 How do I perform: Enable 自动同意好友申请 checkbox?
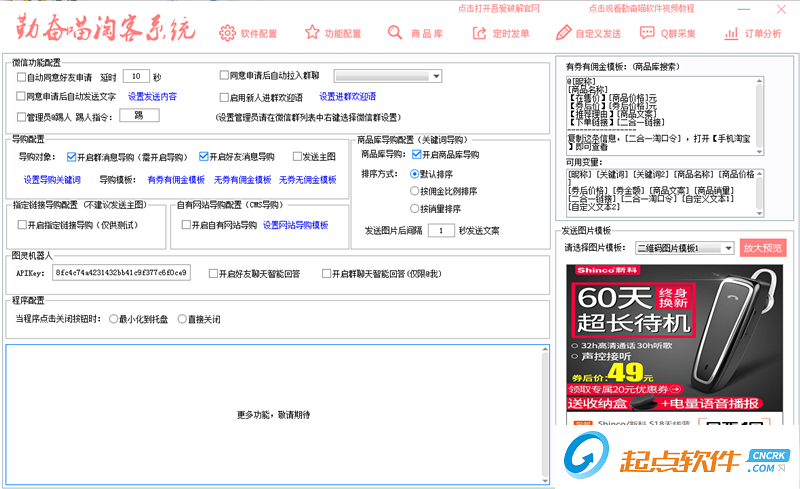click(21, 77)
